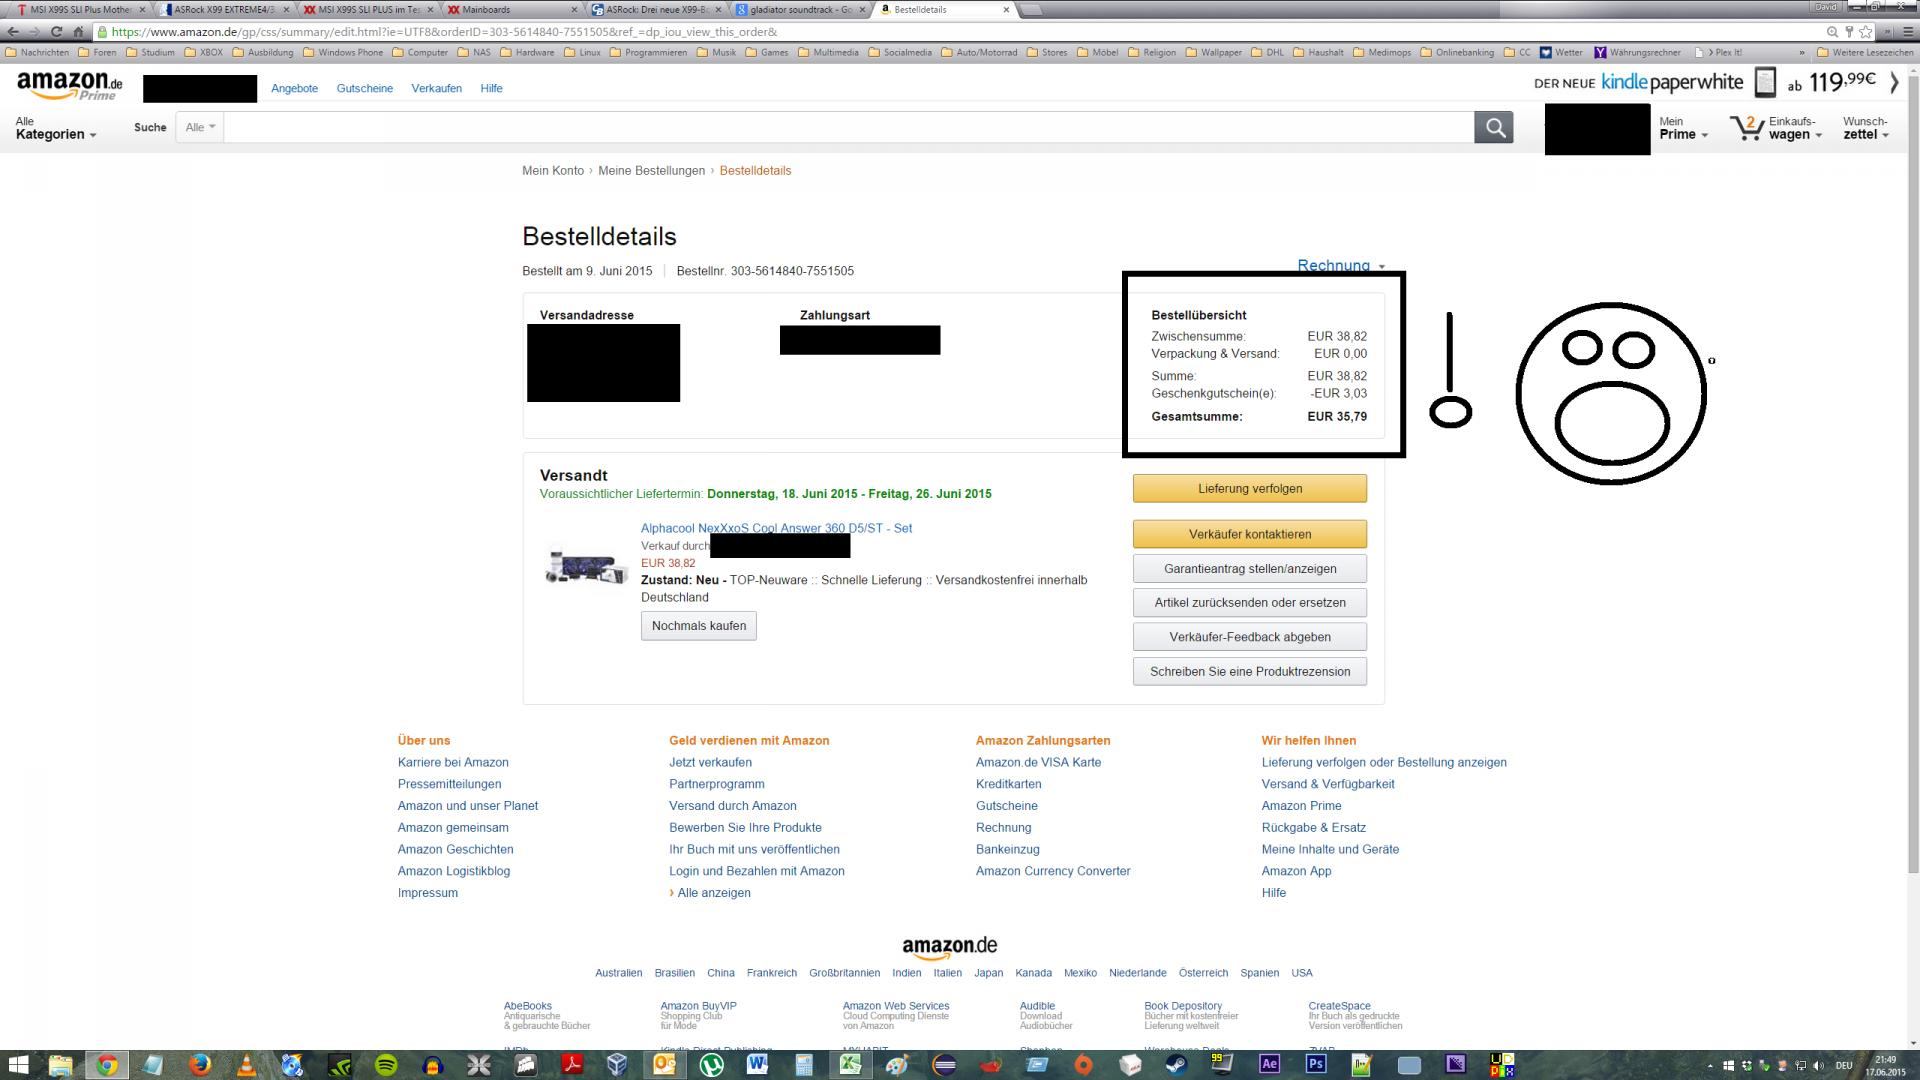Click the Chrome address bar URL
The width and height of the screenshot is (1920, 1080).
pos(445,32)
